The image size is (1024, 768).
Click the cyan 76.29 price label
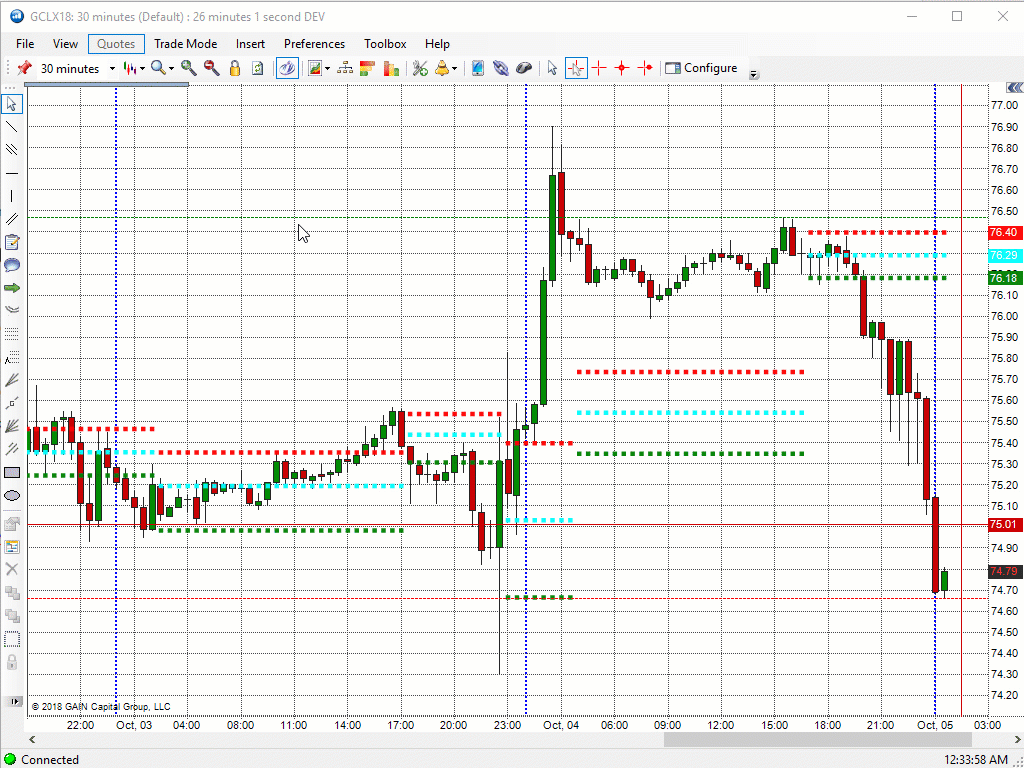(1003, 255)
